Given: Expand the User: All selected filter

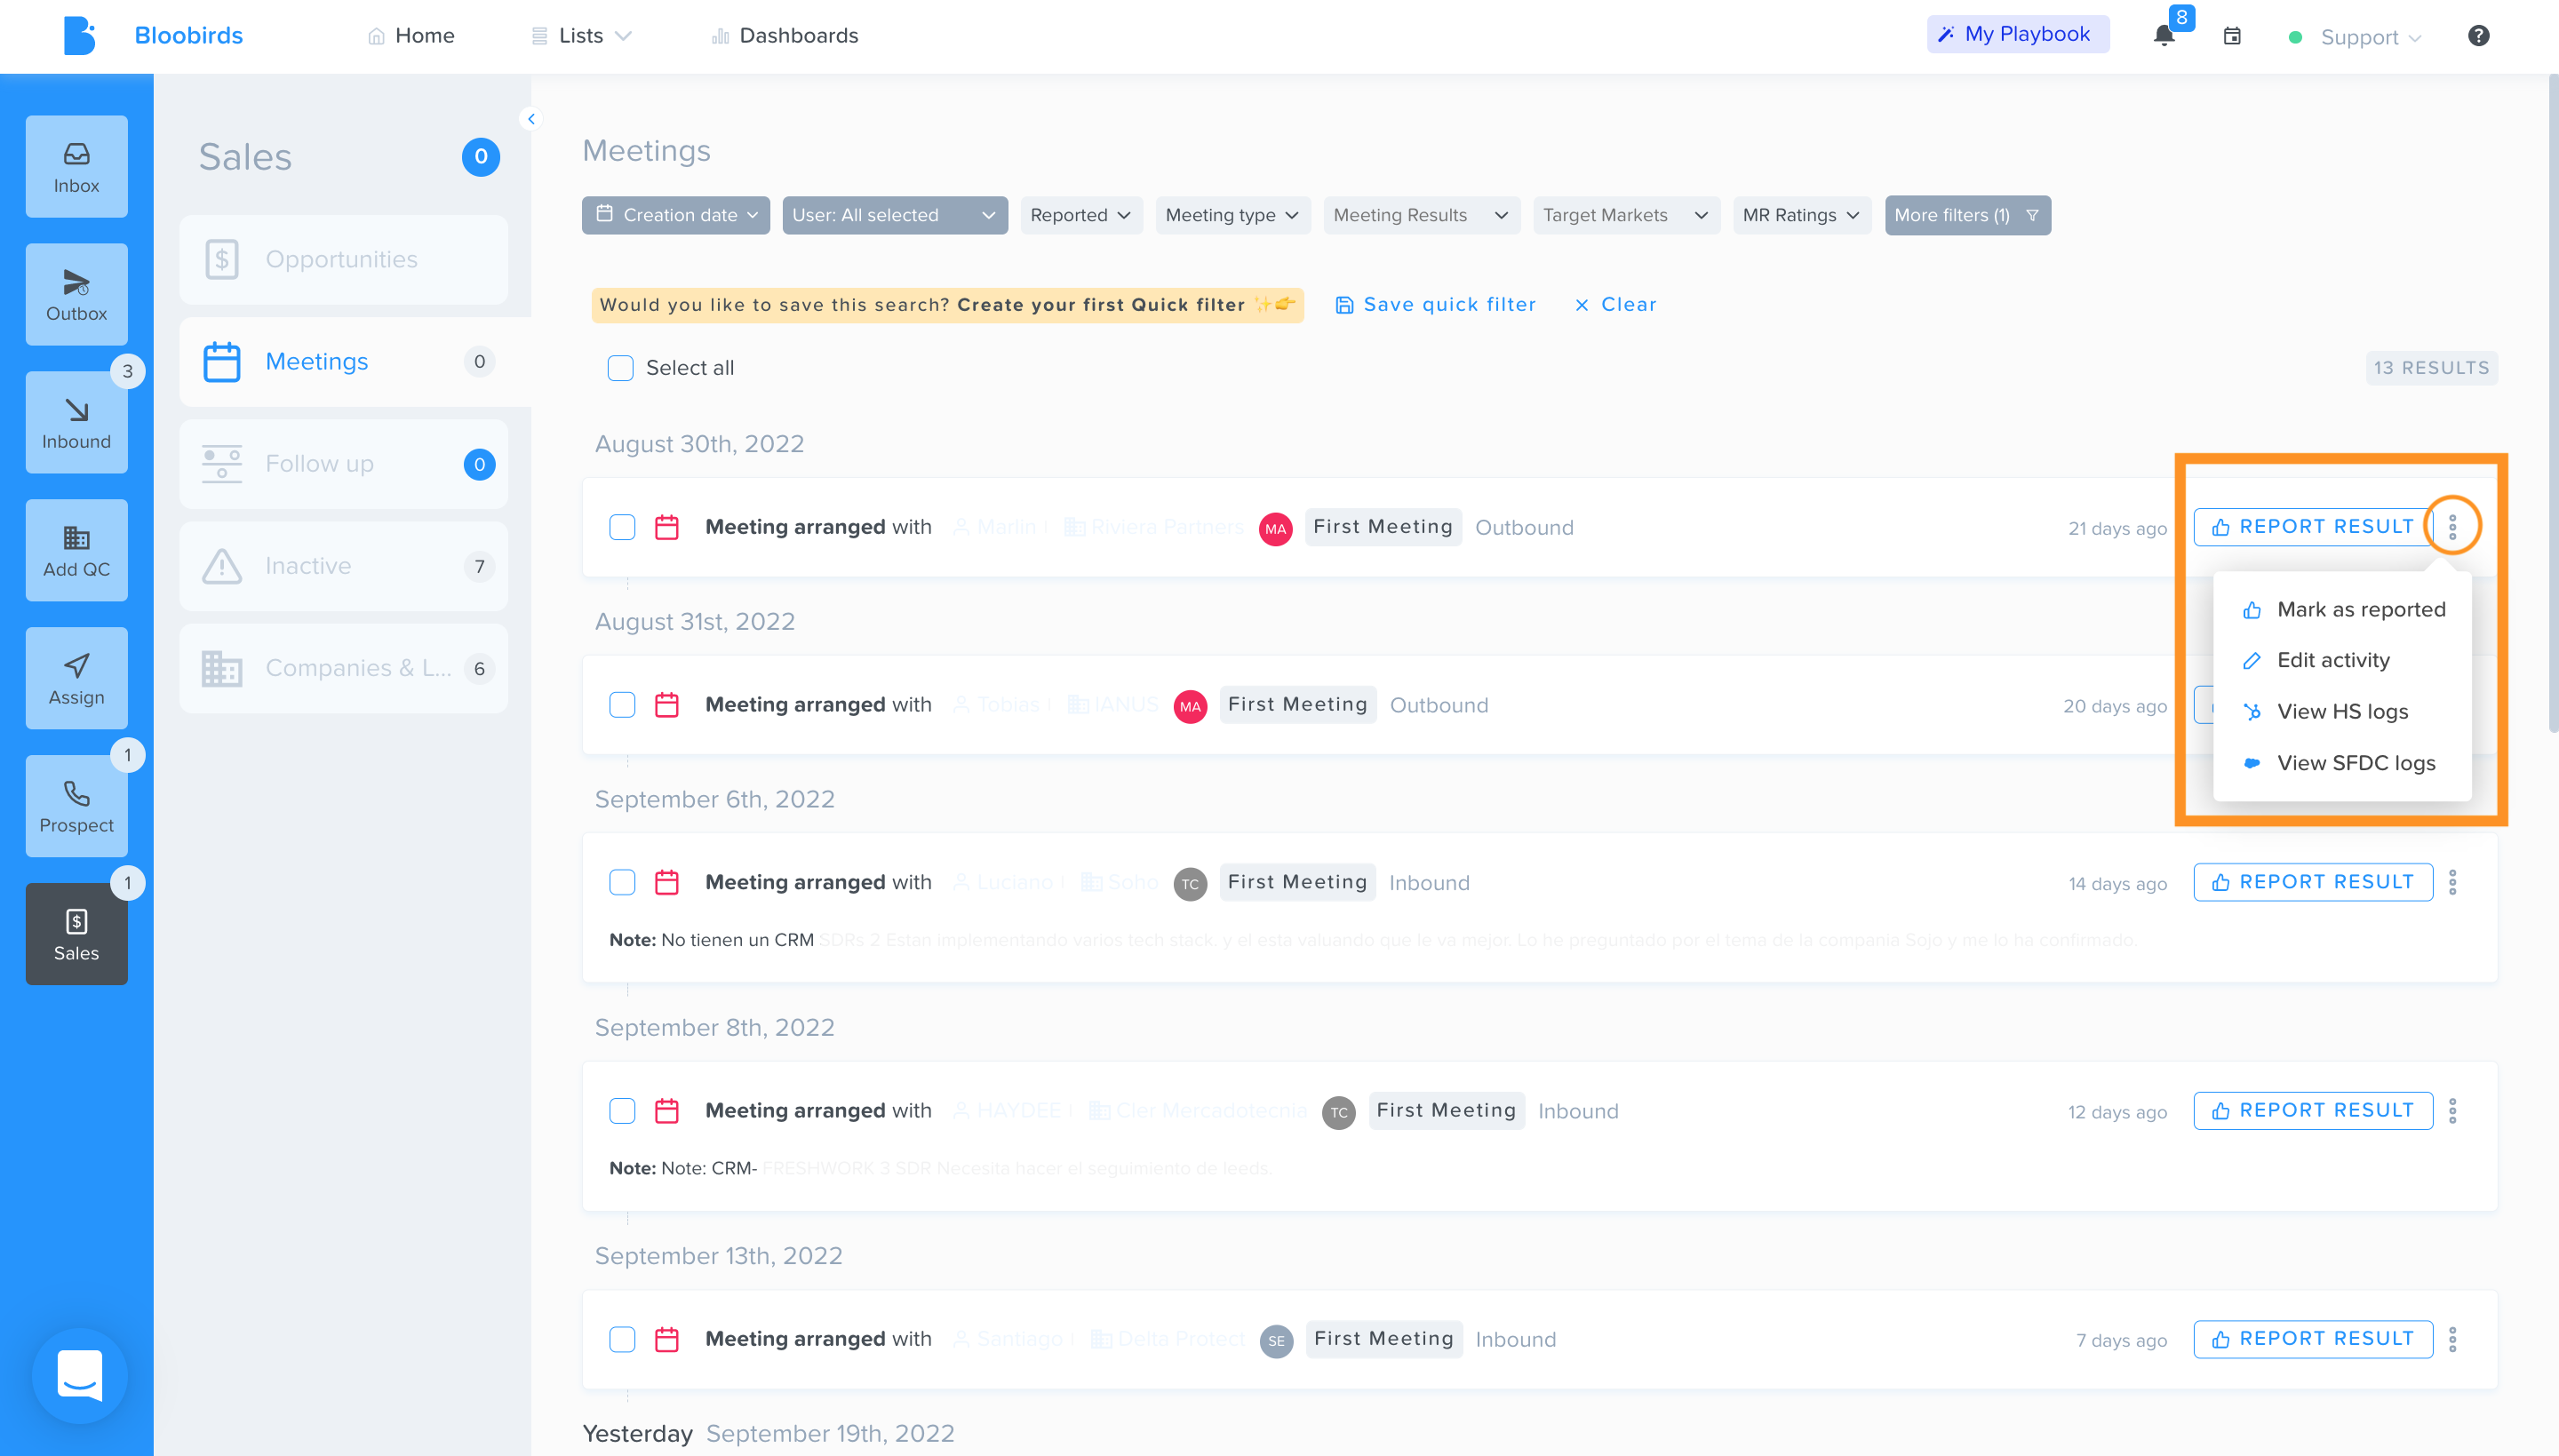Looking at the screenshot, I should tap(895, 215).
